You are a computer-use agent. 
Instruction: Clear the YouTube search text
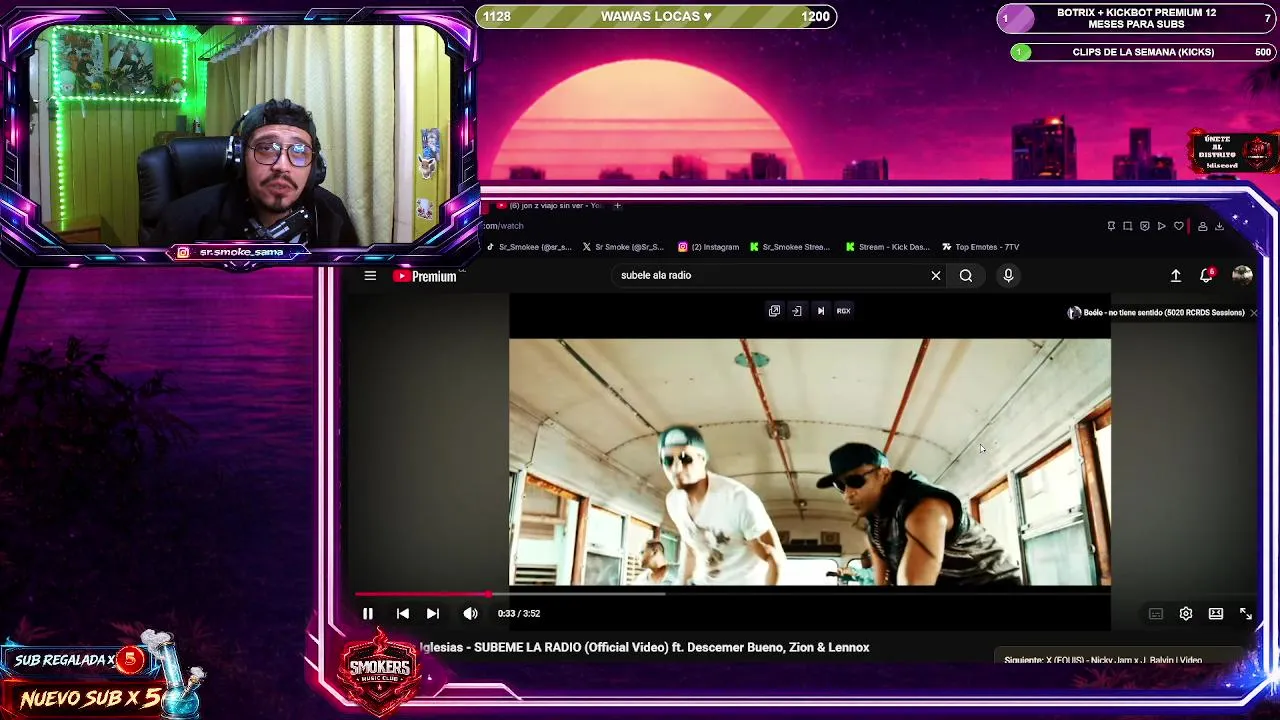pos(936,275)
